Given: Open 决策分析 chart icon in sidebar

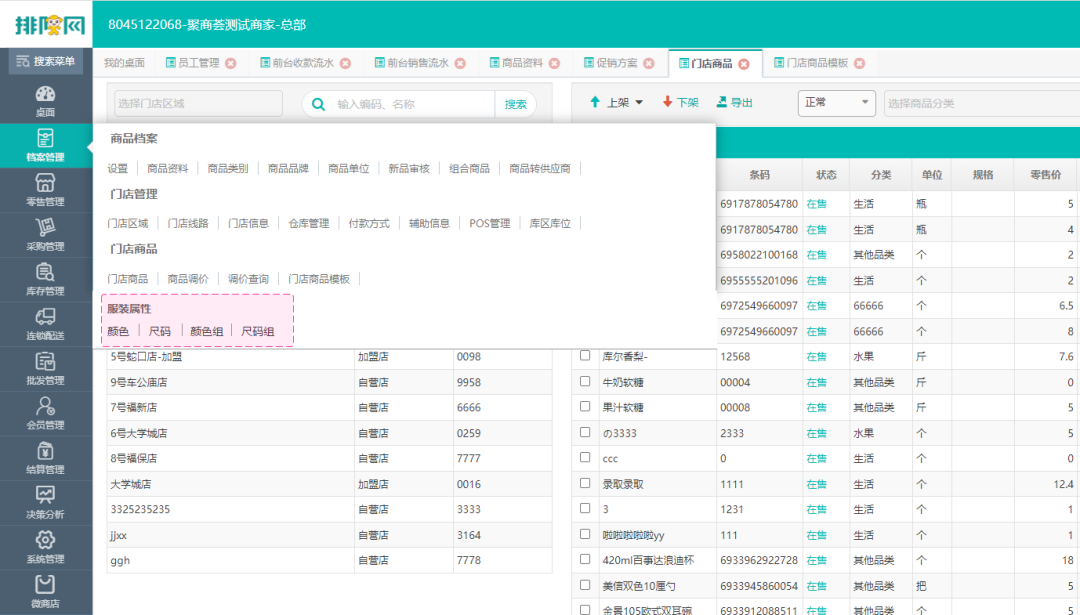Looking at the screenshot, I should point(45,501).
